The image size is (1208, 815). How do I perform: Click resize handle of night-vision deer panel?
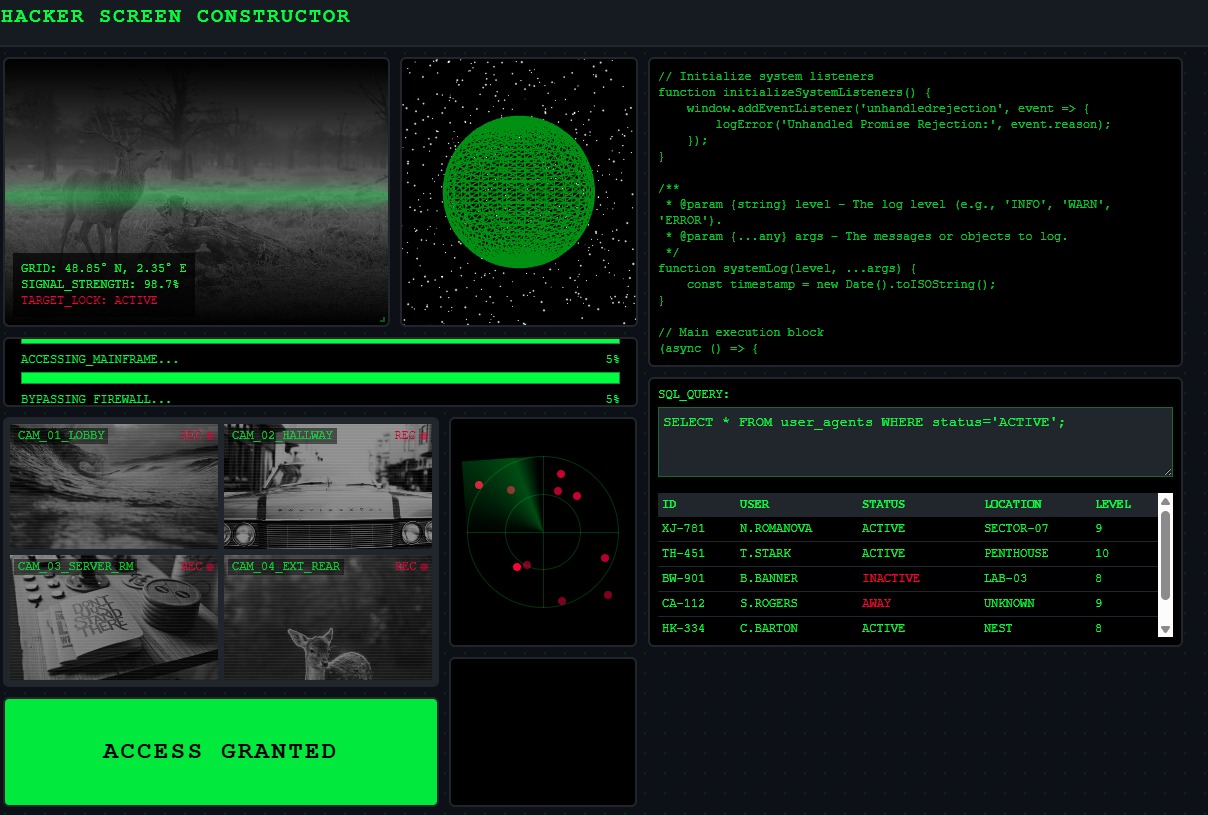(382, 319)
